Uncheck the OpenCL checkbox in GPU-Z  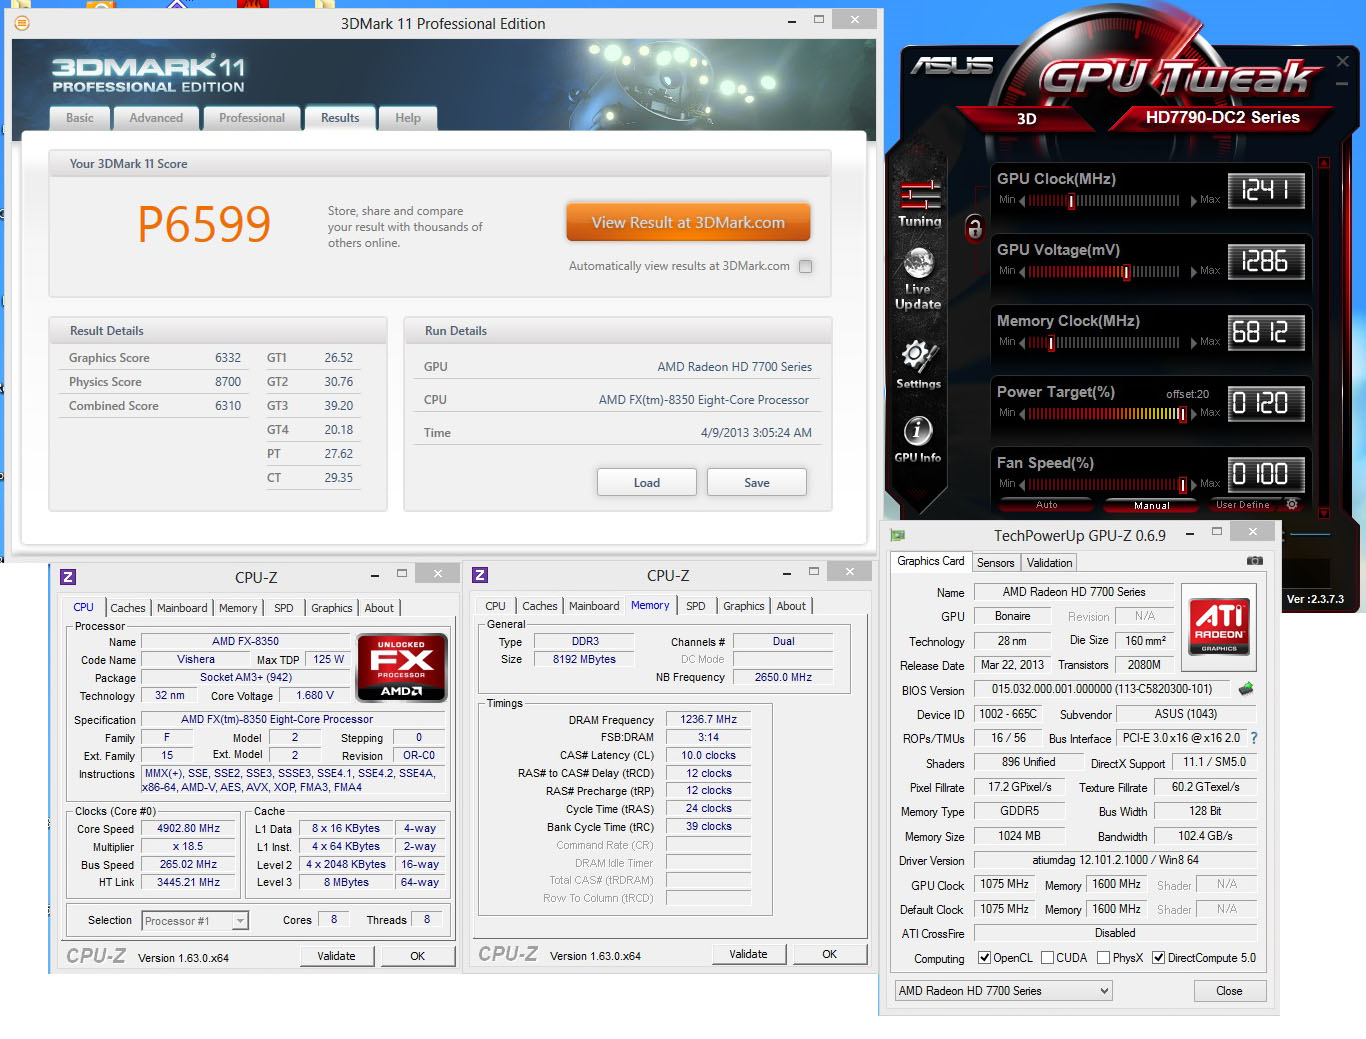coord(984,958)
